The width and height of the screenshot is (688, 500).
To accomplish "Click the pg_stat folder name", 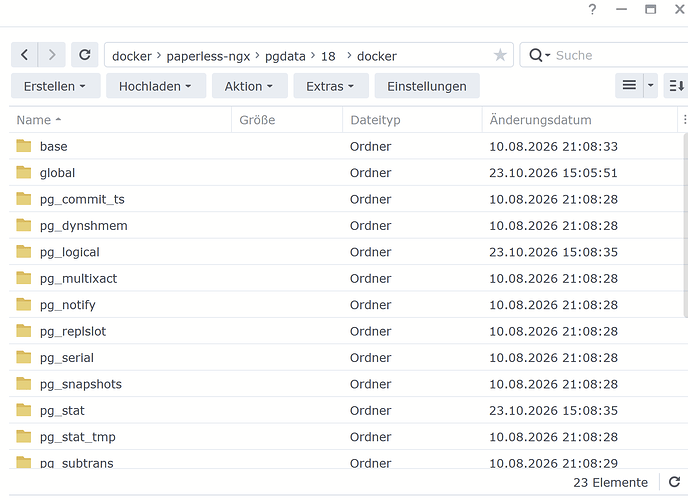I will (62, 411).
